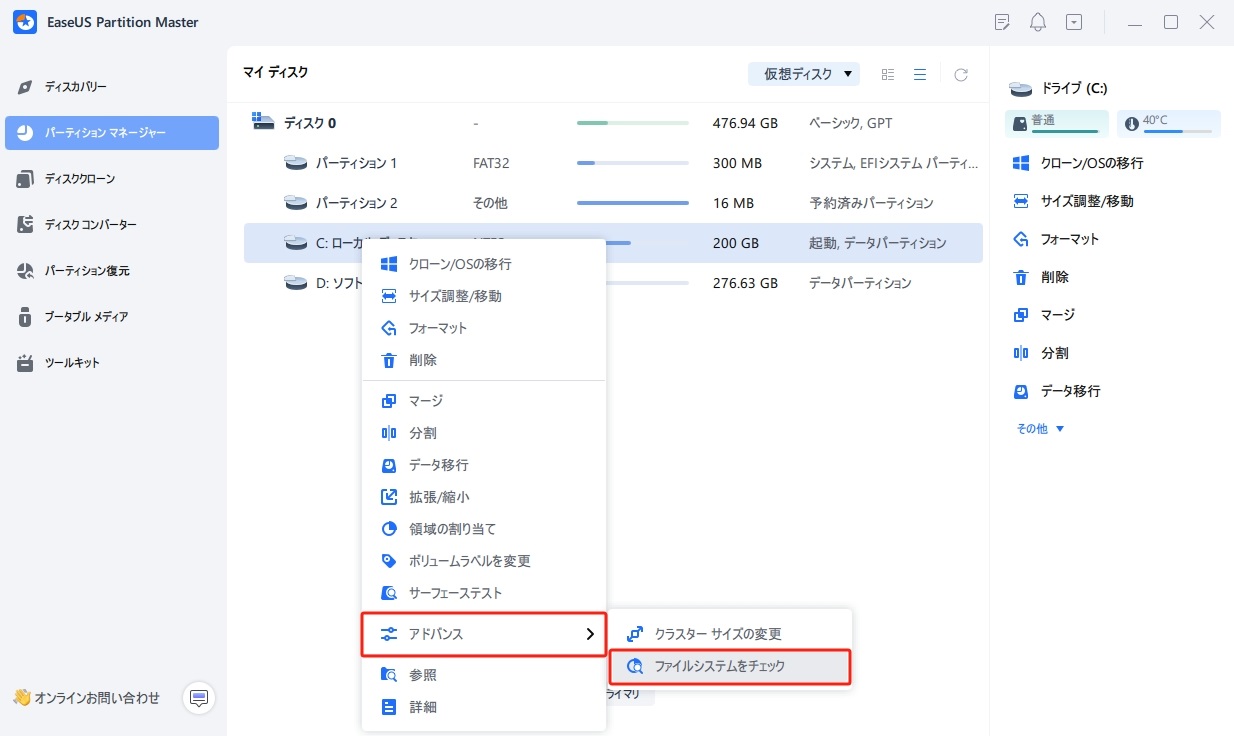Click the 領域の割り当て pie icon
Screen dimensions: 1234x736
[389, 529]
